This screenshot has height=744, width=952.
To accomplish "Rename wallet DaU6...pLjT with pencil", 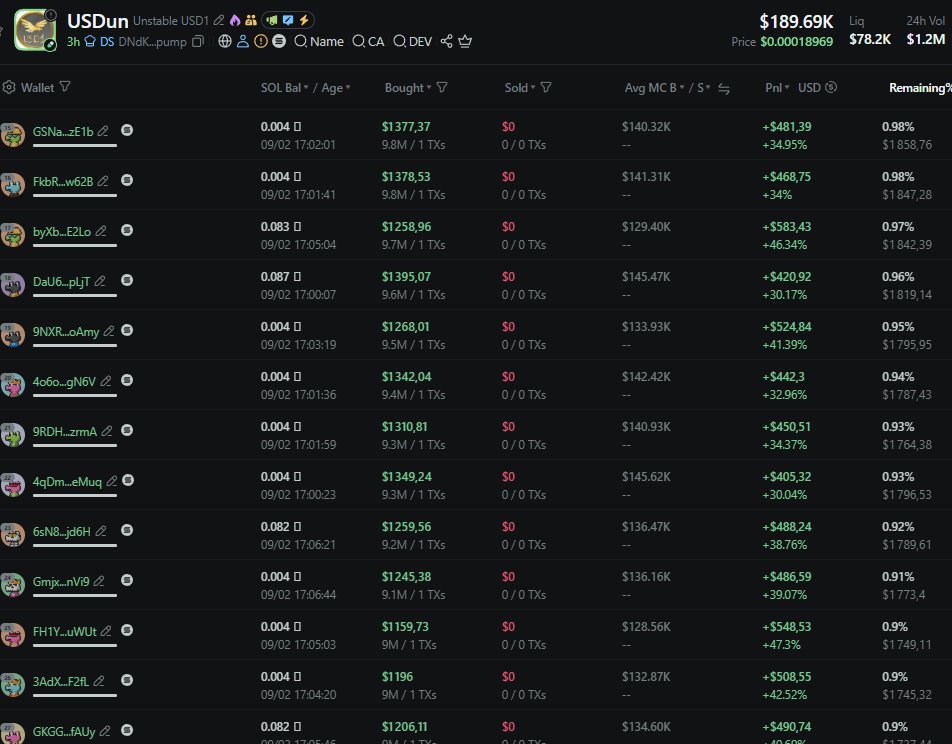I will pyautogui.click(x=100, y=281).
